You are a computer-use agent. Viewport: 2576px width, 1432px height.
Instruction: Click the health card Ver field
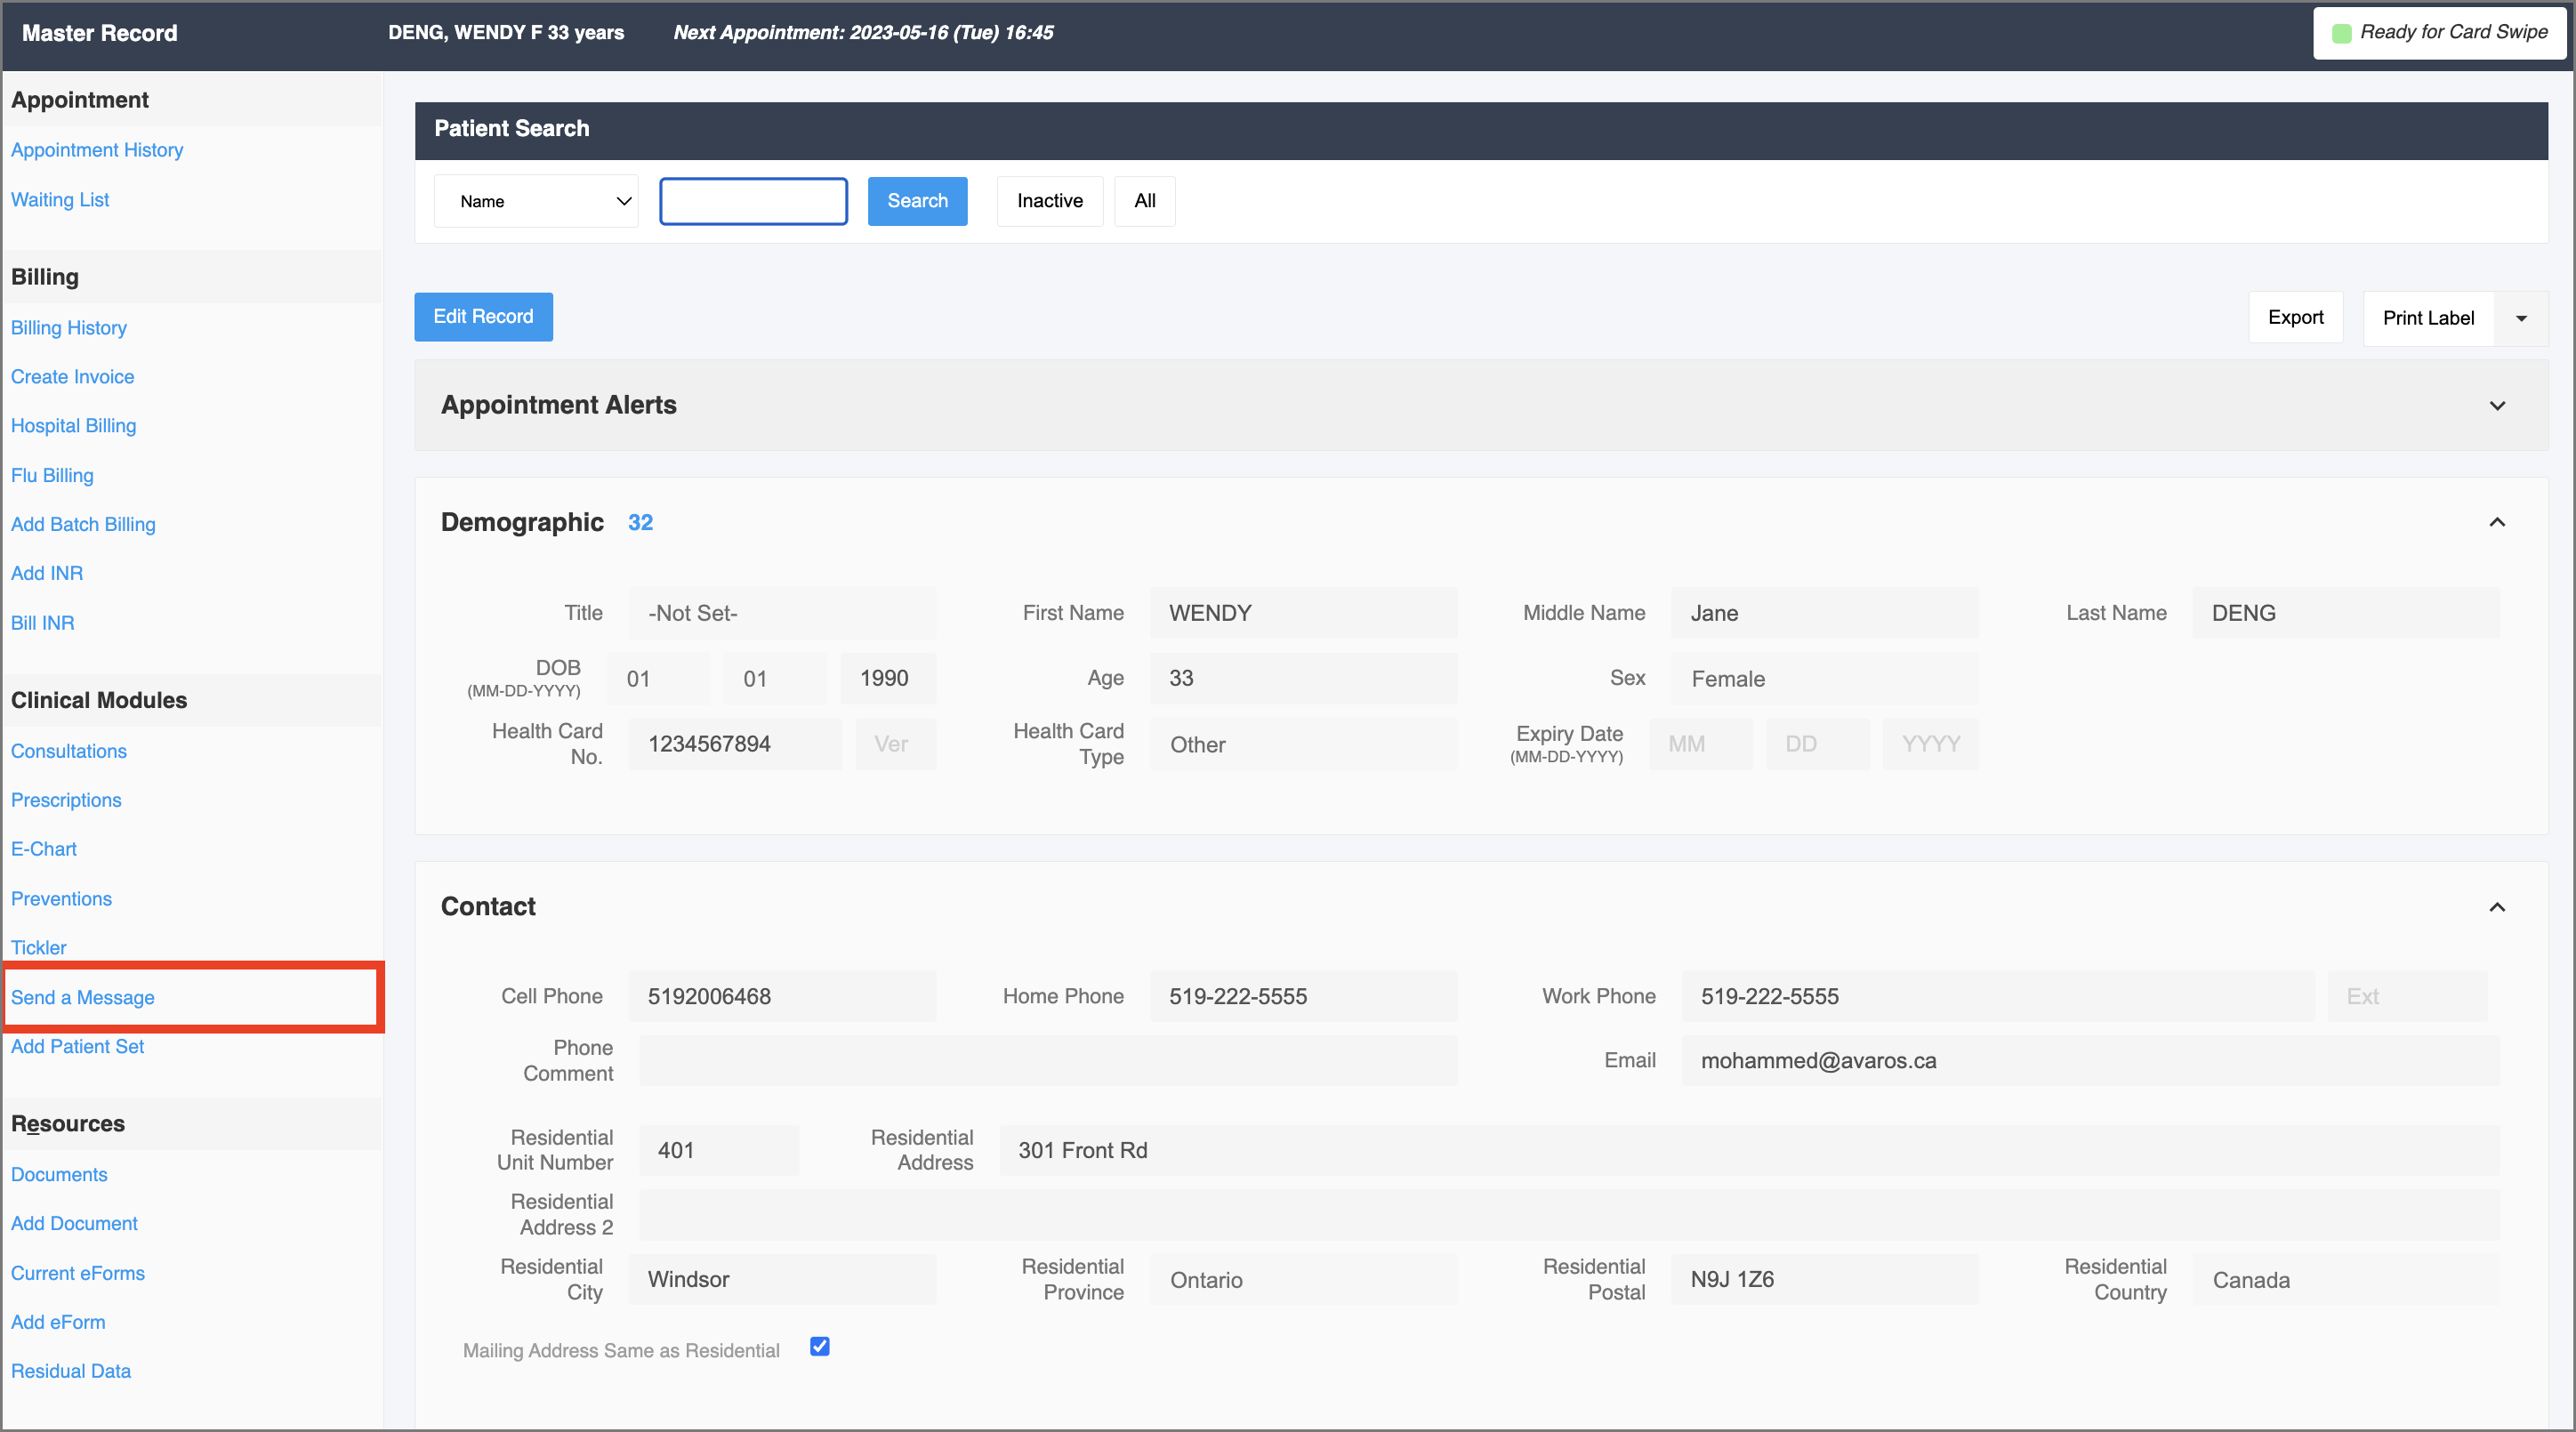[x=896, y=744]
